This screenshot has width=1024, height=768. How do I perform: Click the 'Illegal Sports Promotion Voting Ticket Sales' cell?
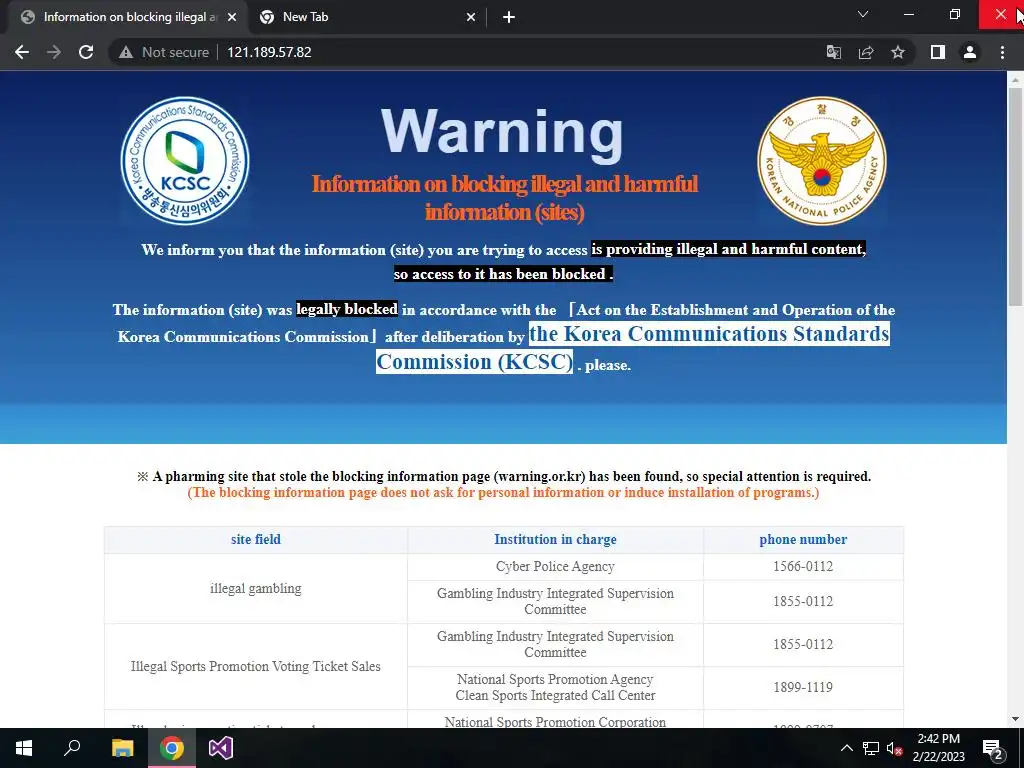(x=255, y=666)
